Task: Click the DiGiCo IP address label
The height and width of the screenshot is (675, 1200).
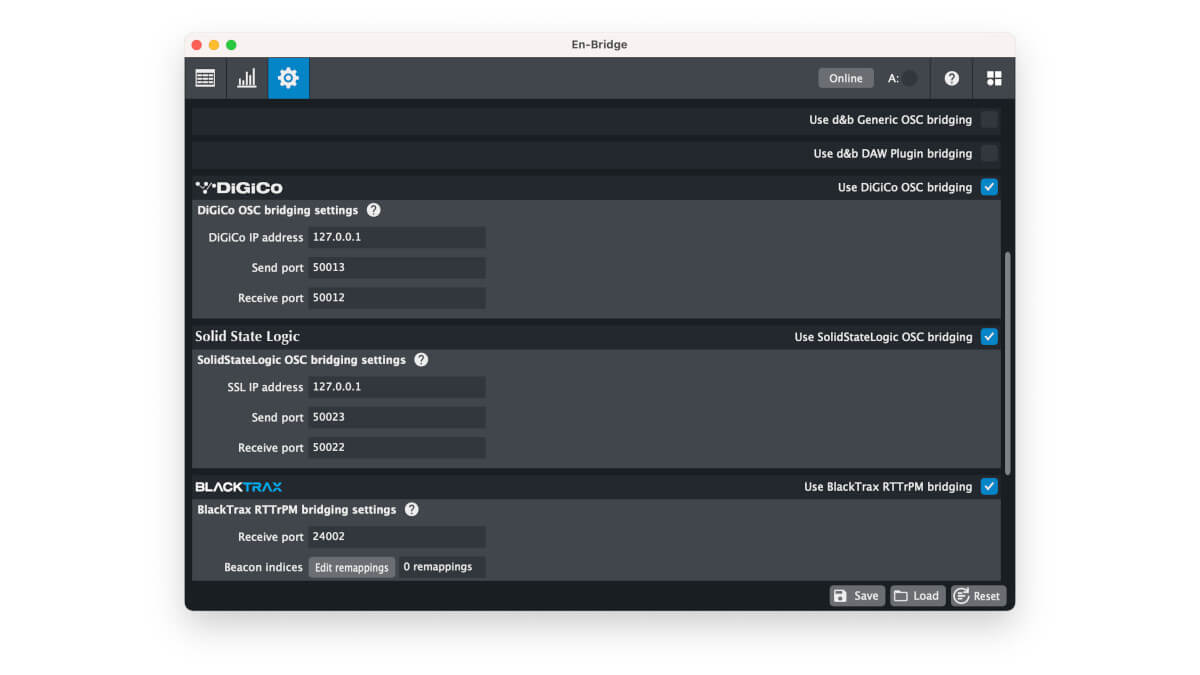Action: (x=255, y=238)
